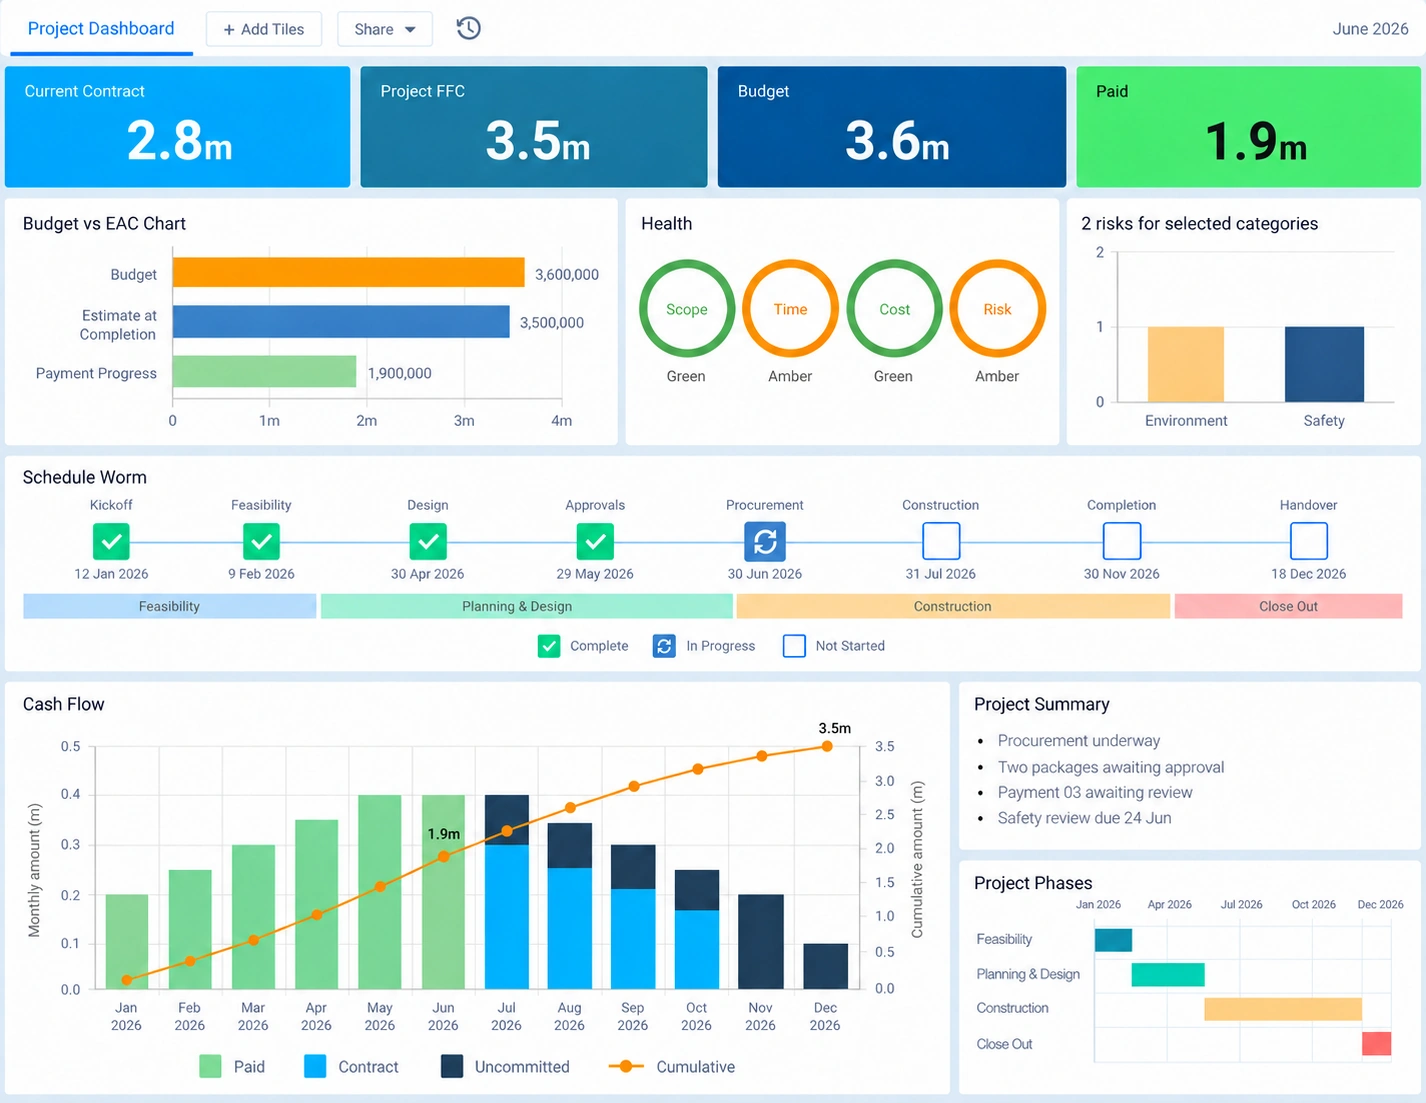Toggle the Kickoff milestone checkbox

pos(112,542)
